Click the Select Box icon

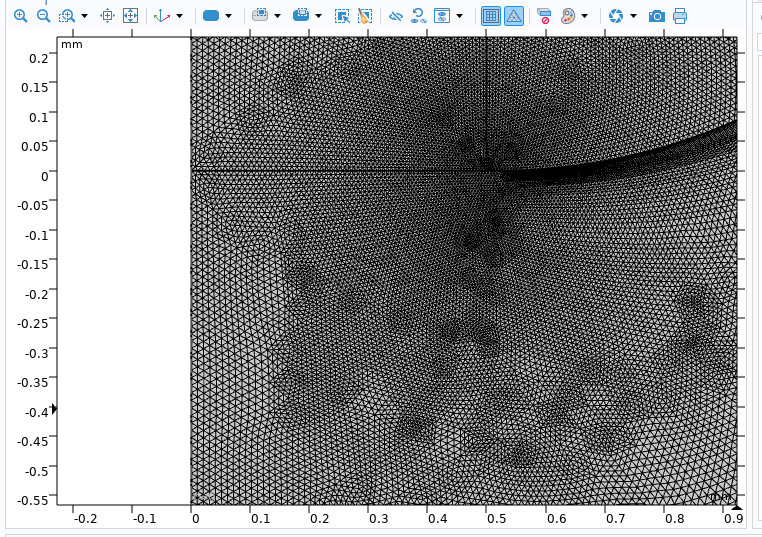tap(343, 16)
